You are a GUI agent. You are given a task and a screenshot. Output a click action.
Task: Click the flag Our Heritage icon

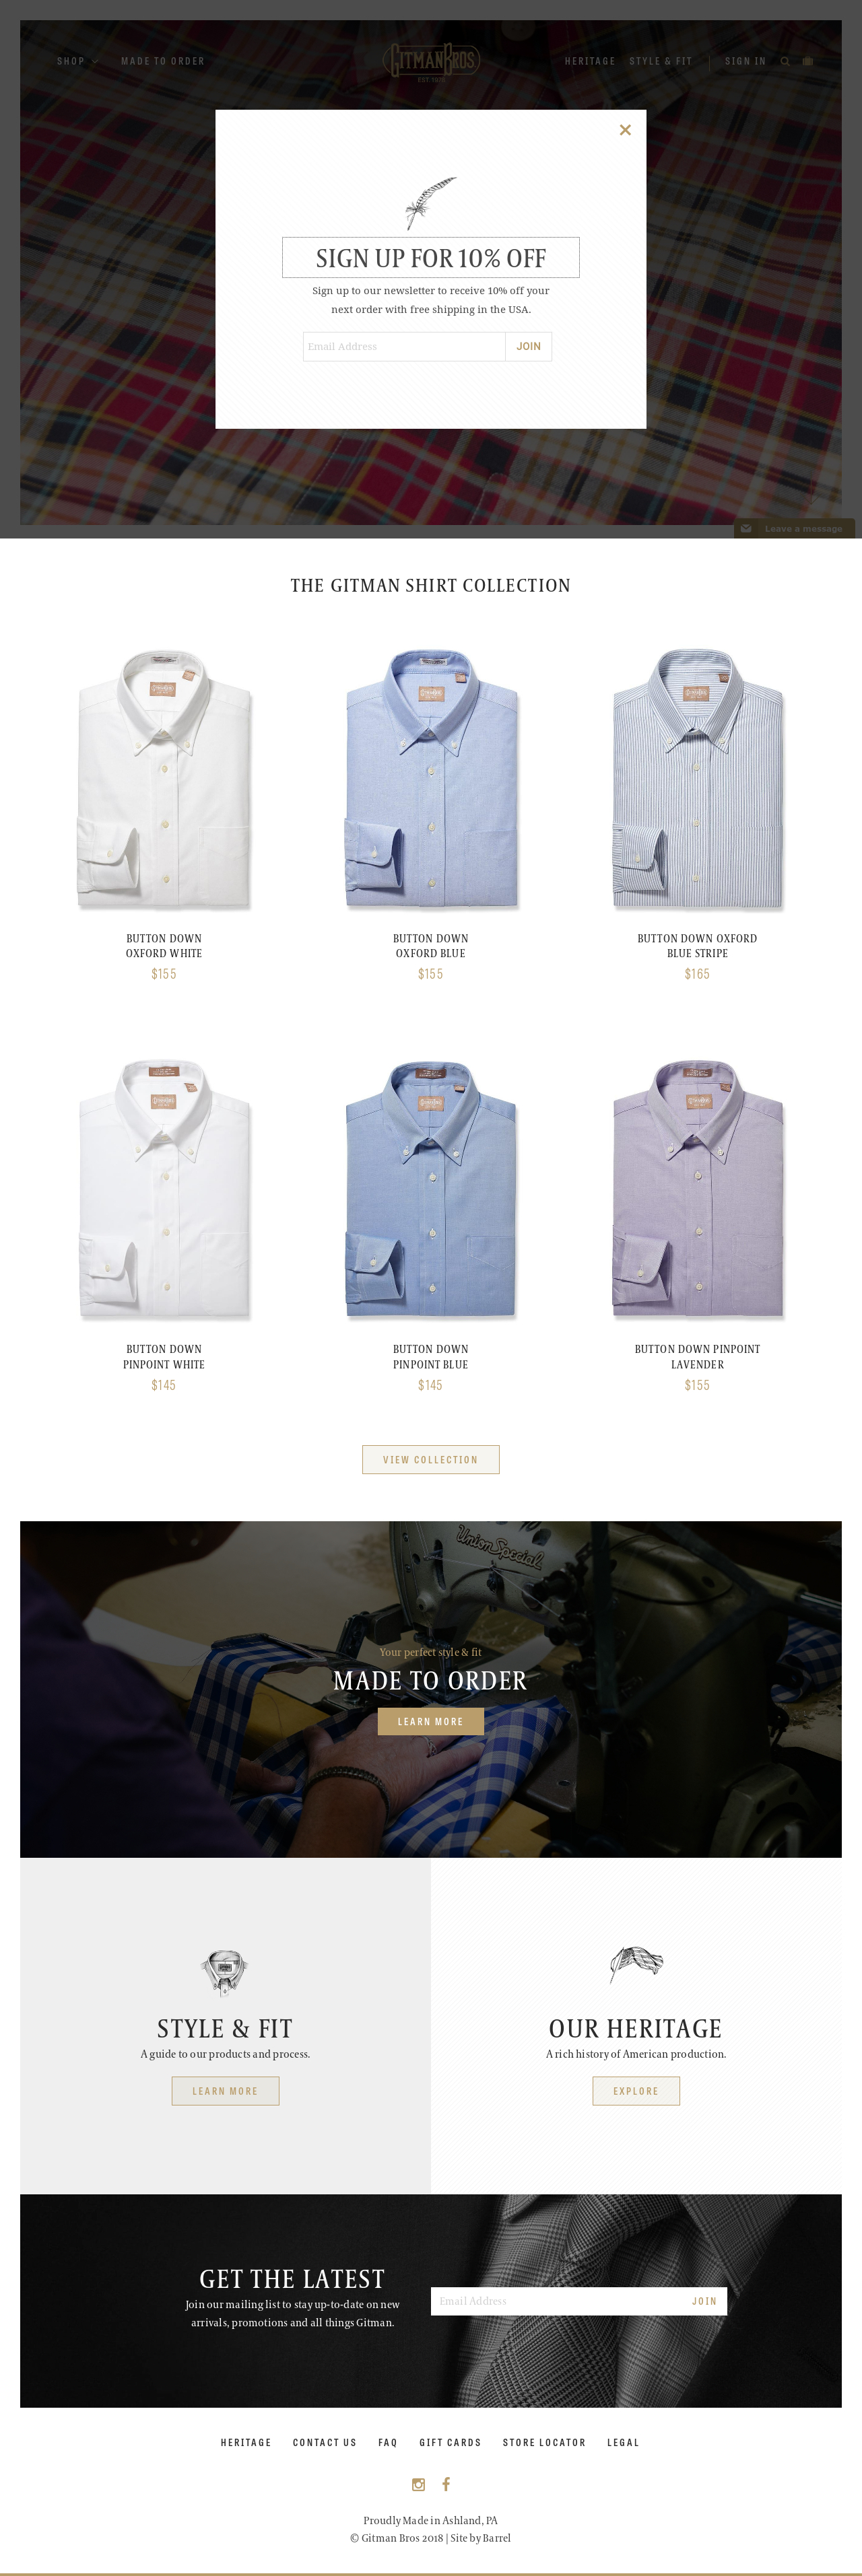636,1964
